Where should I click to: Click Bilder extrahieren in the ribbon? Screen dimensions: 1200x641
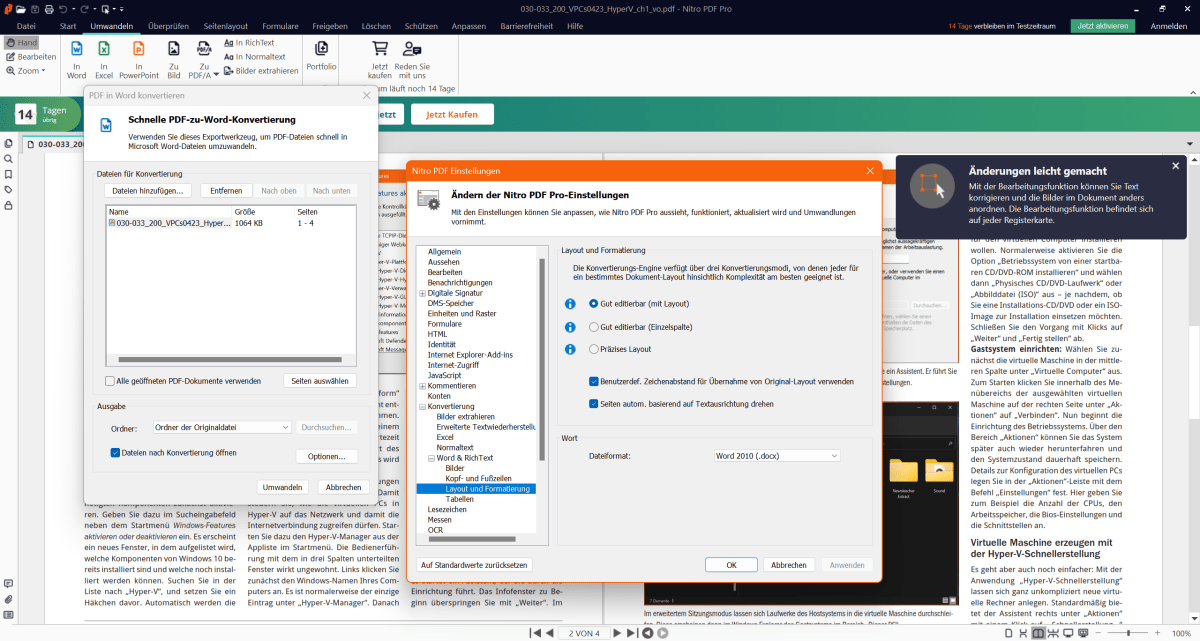260,71
